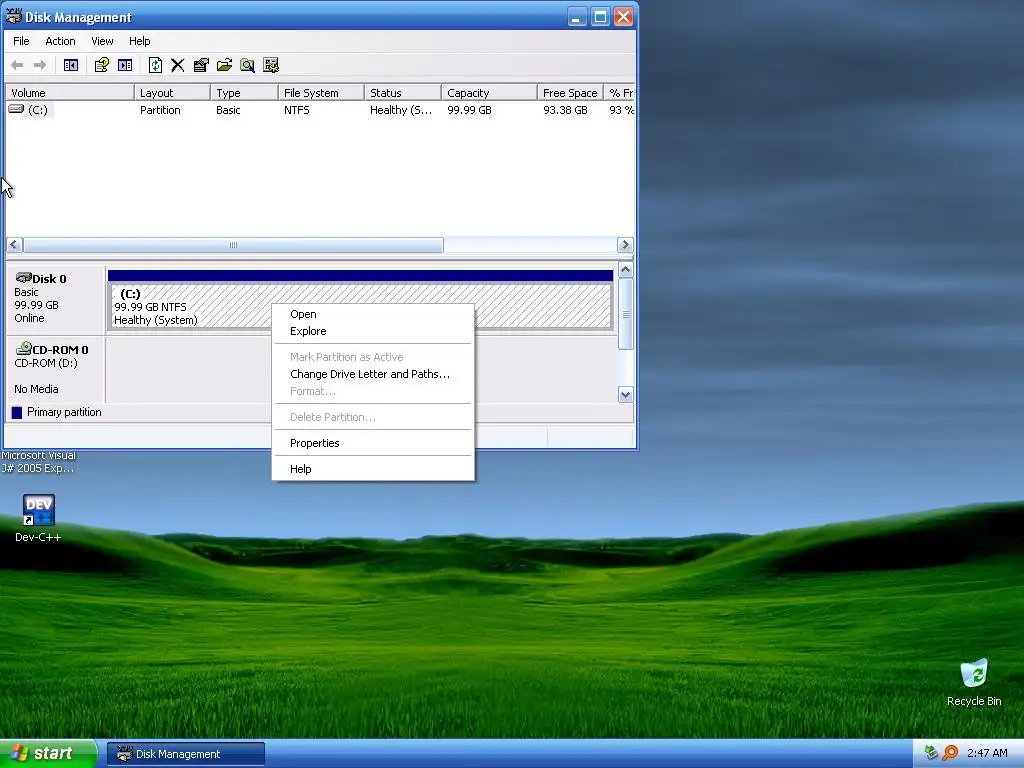1024x768 pixels.
Task: Click the Partition layout cell
Action: coord(160,110)
